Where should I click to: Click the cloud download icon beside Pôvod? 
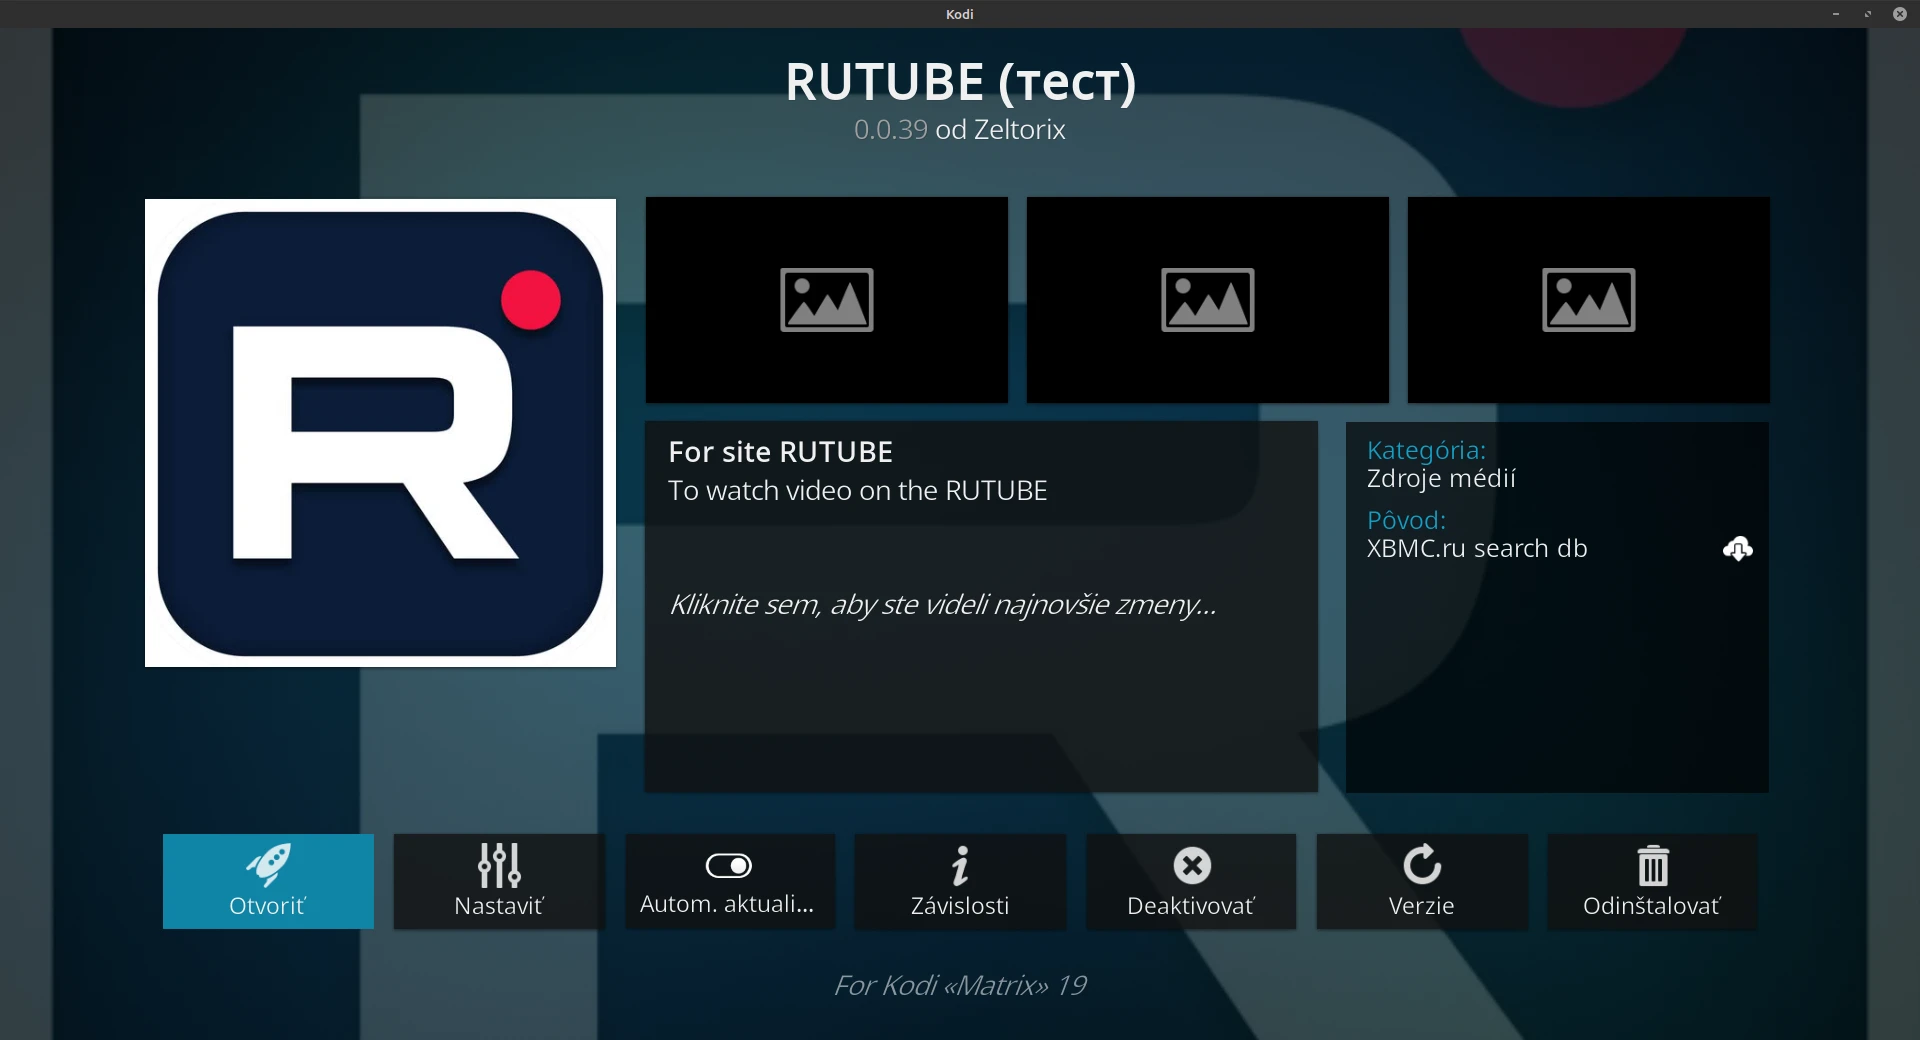coord(1738,548)
